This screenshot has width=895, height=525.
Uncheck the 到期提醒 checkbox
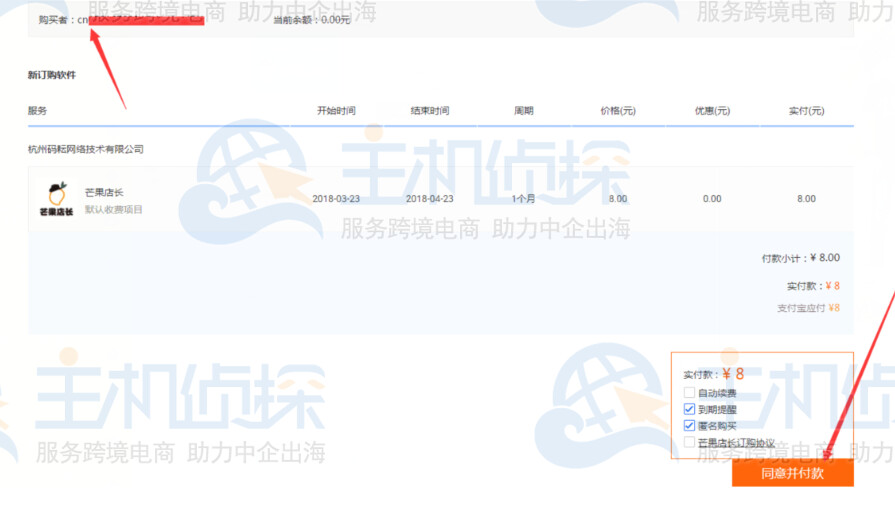point(689,409)
